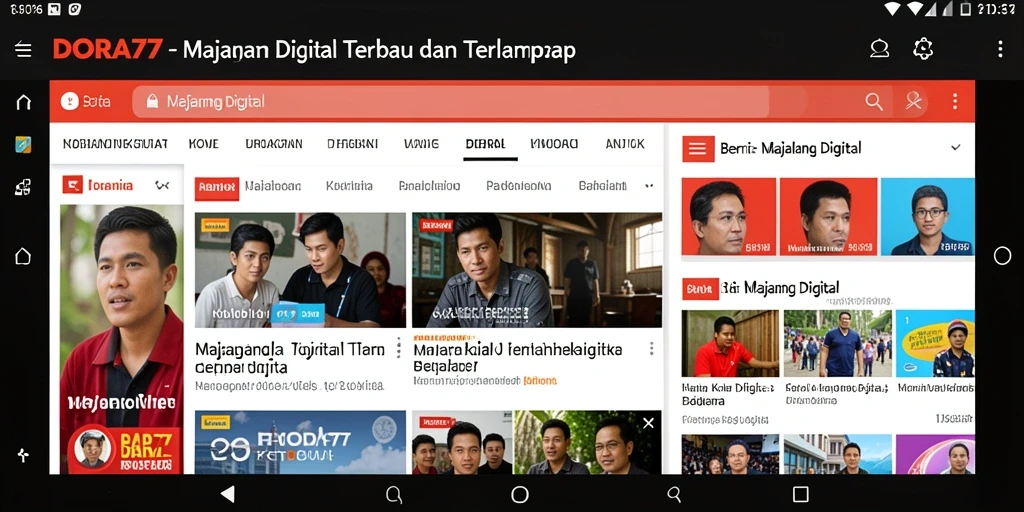Click the Bahoiant category link
Viewport: 1024px width, 512px height.
(602, 186)
